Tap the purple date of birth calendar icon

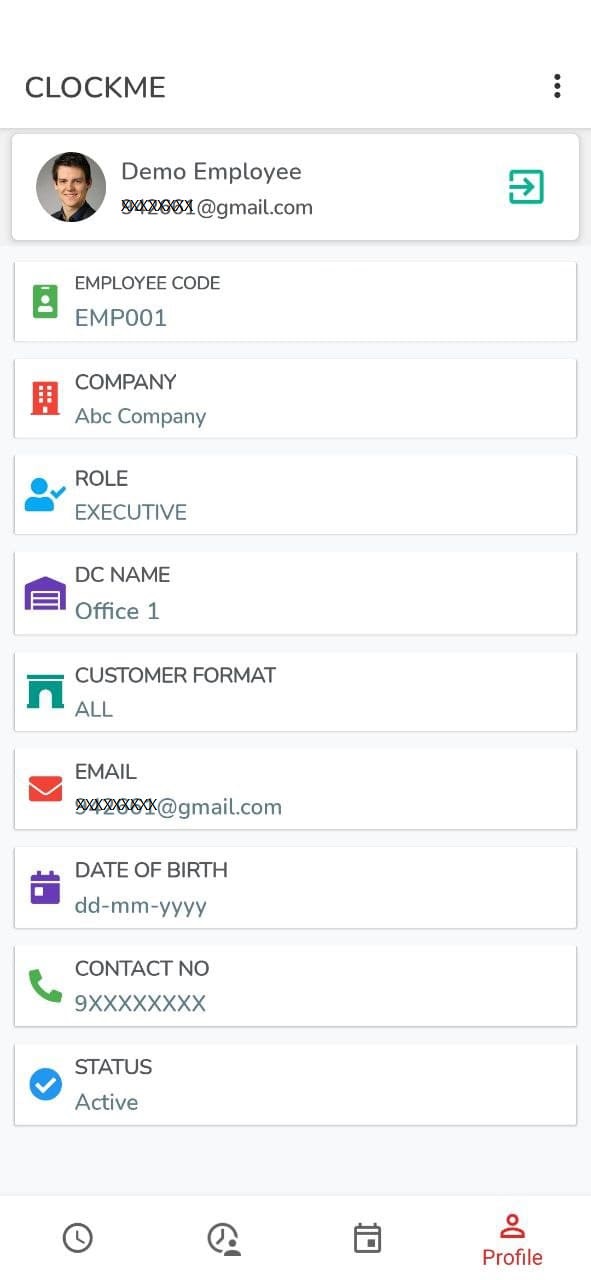(45, 888)
